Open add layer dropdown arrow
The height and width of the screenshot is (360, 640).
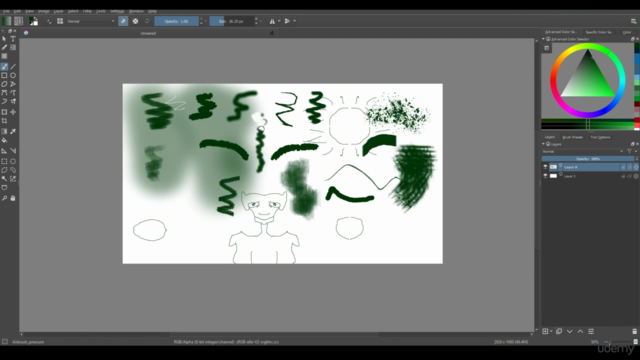tap(551, 331)
